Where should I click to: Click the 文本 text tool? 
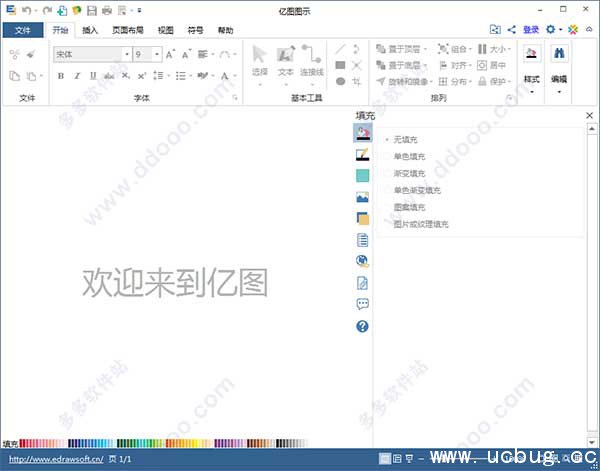click(x=286, y=60)
